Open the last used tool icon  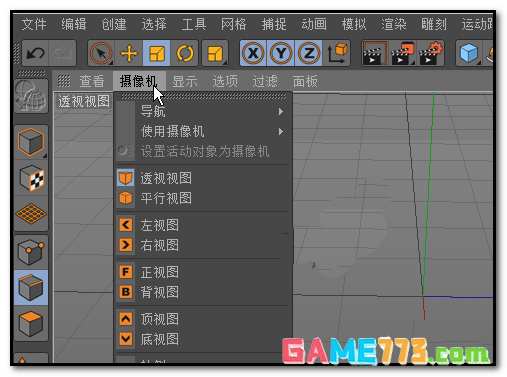[x=215, y=53]
